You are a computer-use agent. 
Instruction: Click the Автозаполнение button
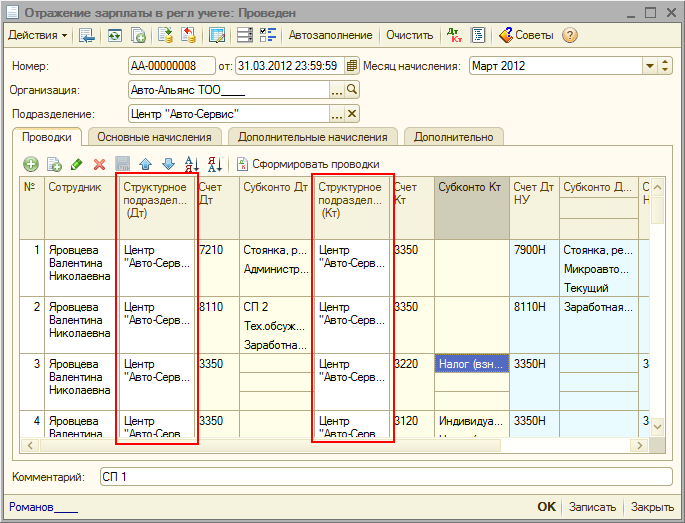point(330,35)
